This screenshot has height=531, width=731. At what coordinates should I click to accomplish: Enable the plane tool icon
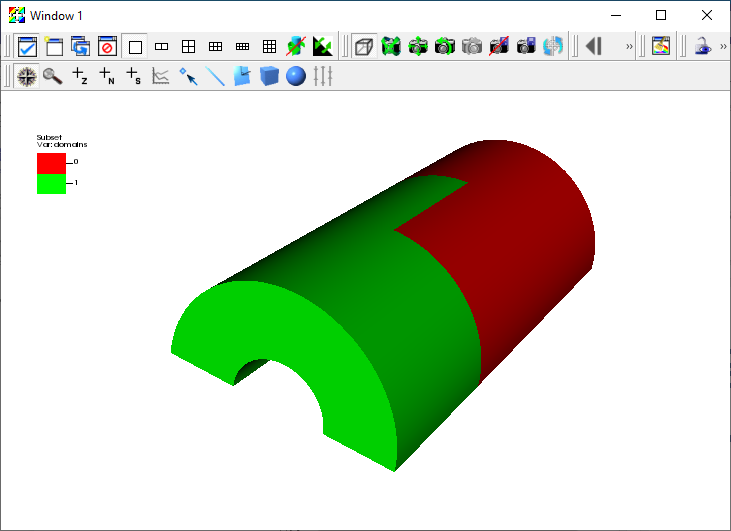(x=242, y=76)
